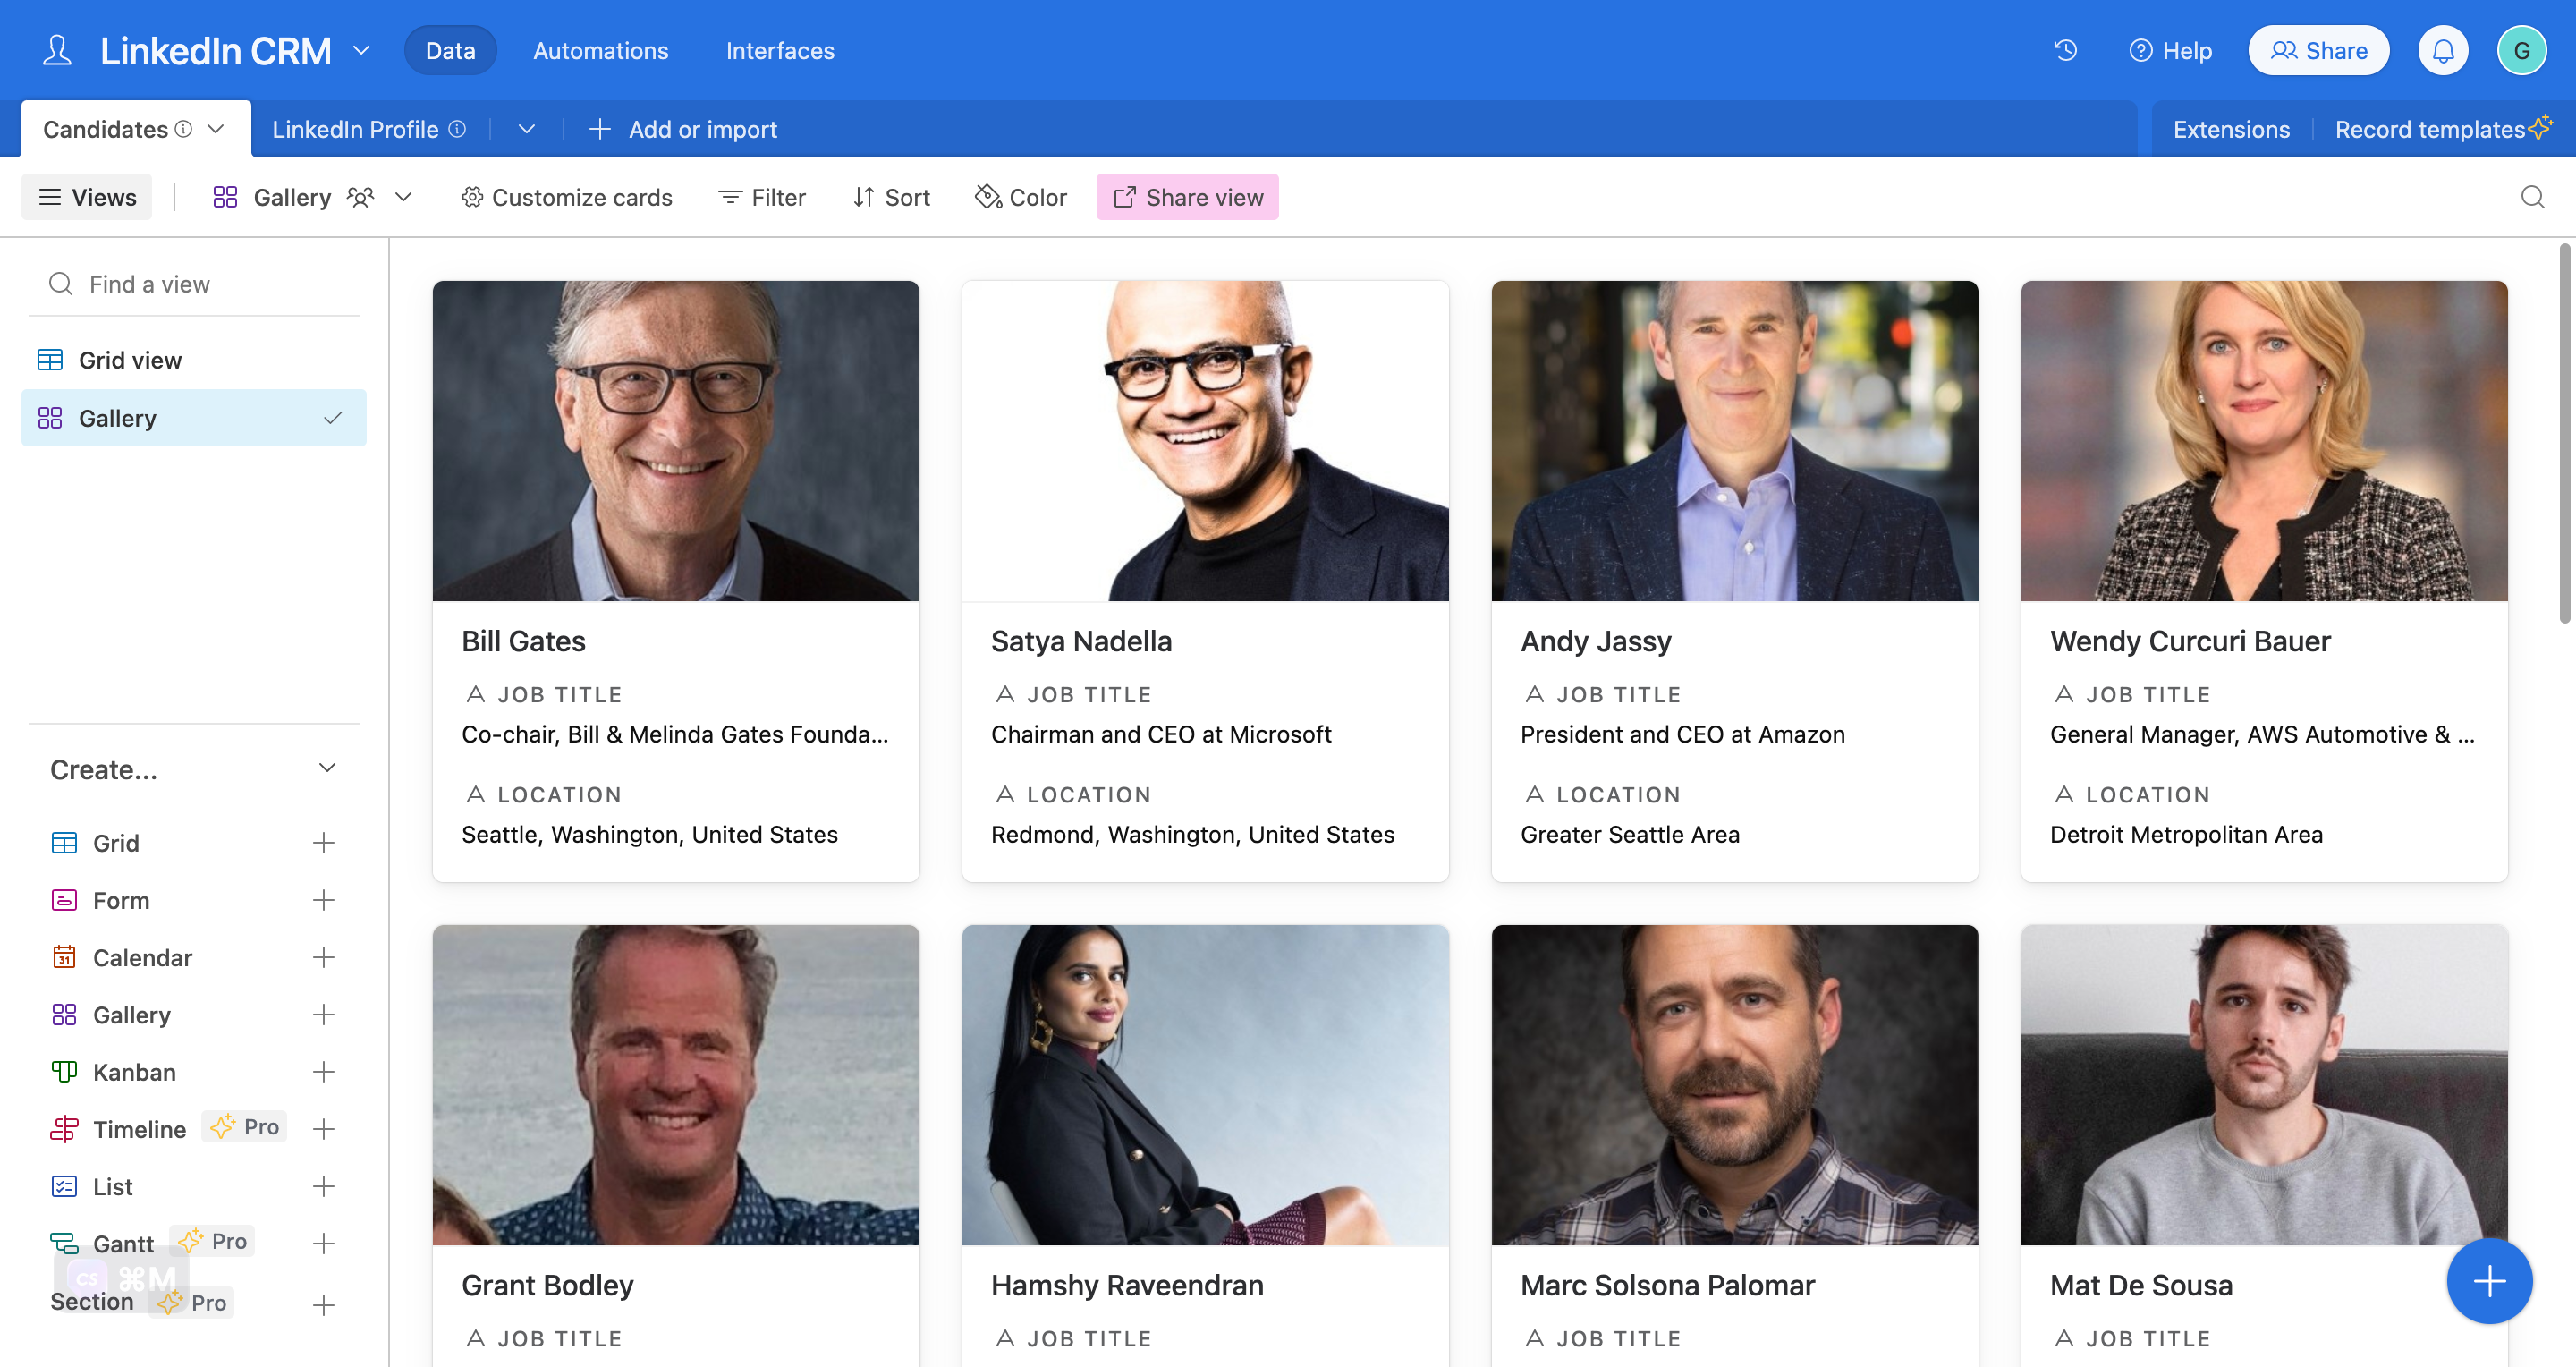Click 'President and CEO at Amazon' text
This screenshot has width=2576, height=1367.
[1682, 734]
